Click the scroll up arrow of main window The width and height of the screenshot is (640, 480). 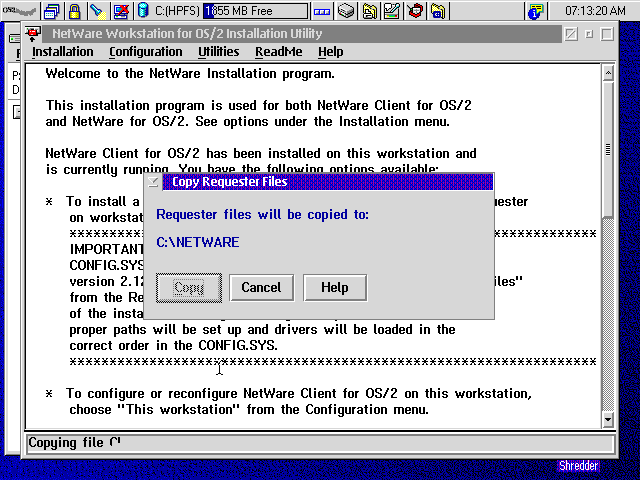[608, 73]
